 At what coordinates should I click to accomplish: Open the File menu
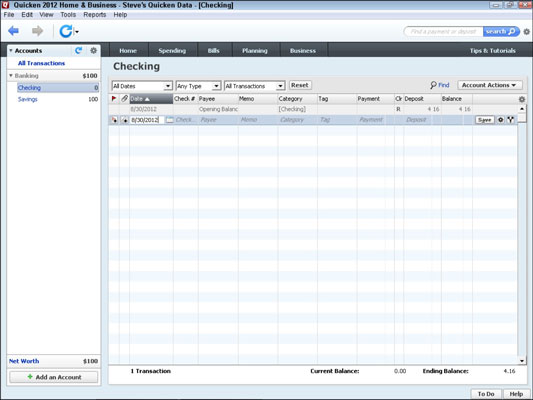(9, 15)
